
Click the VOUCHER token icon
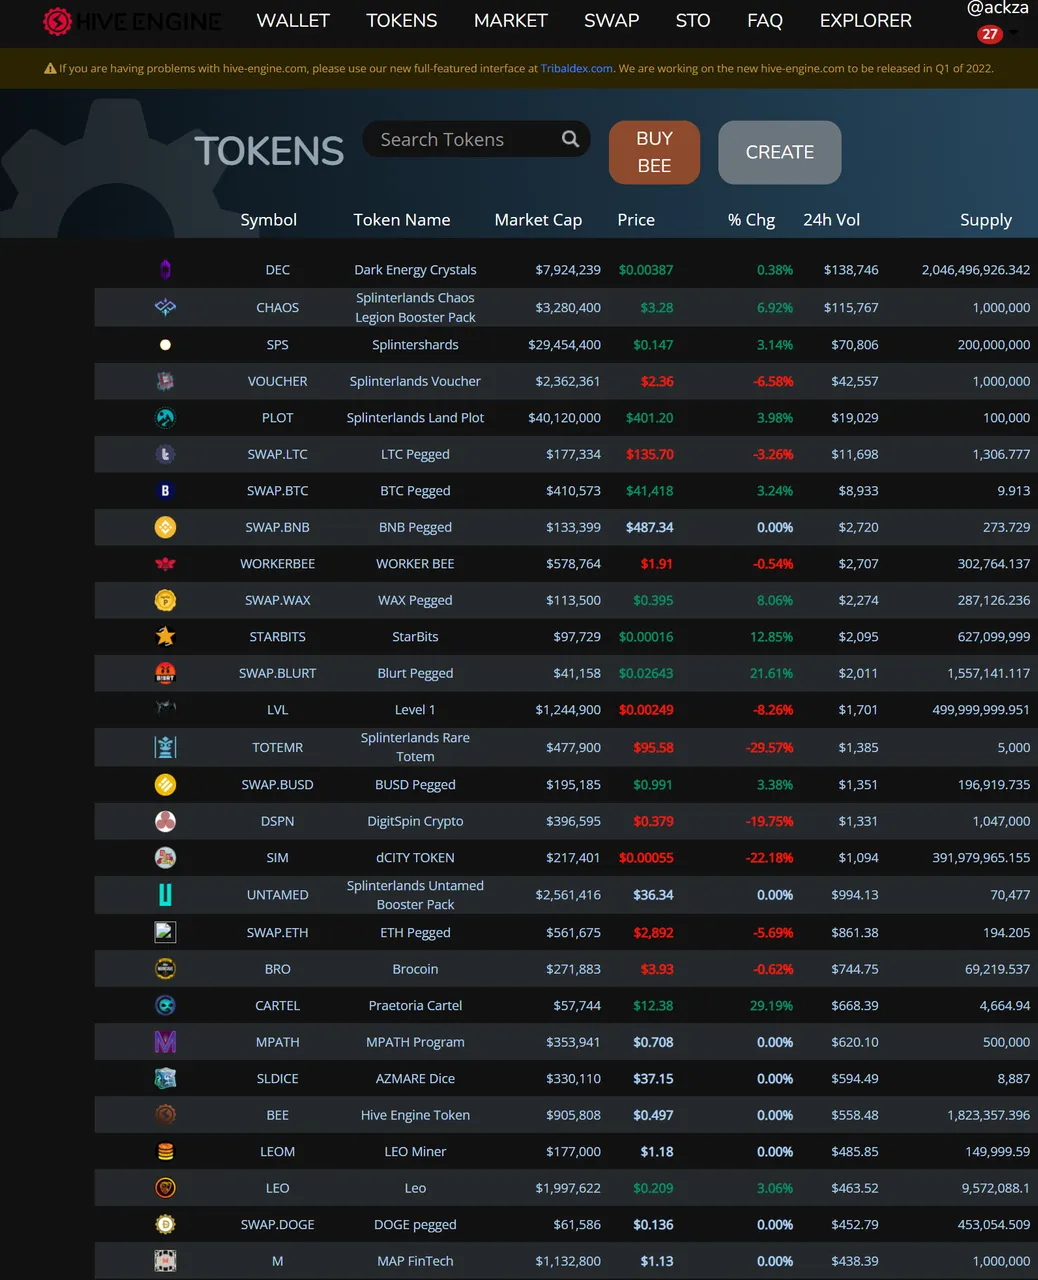tap(165, 381)
